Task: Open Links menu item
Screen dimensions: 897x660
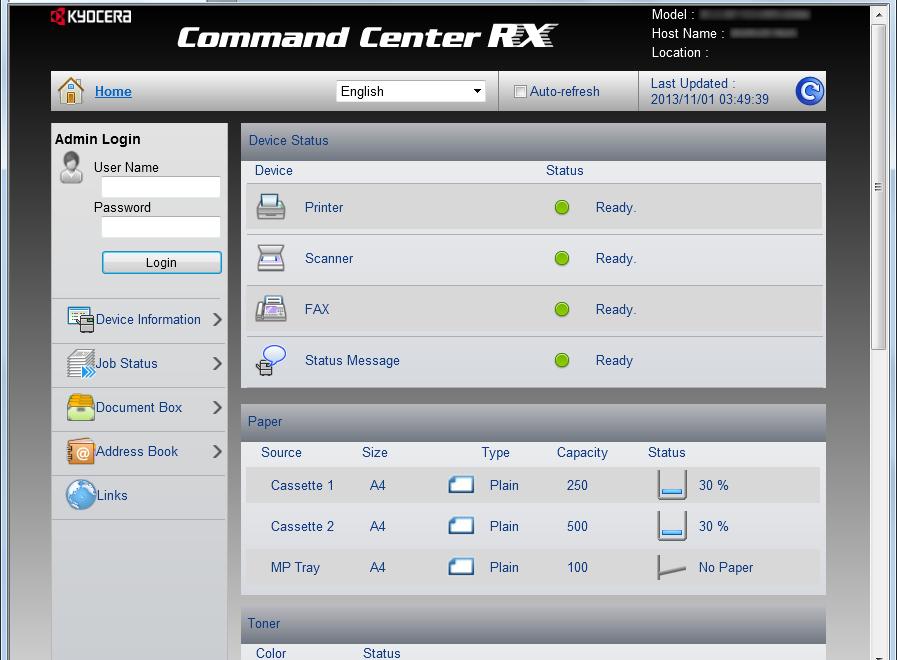Action: pos(112,495)
